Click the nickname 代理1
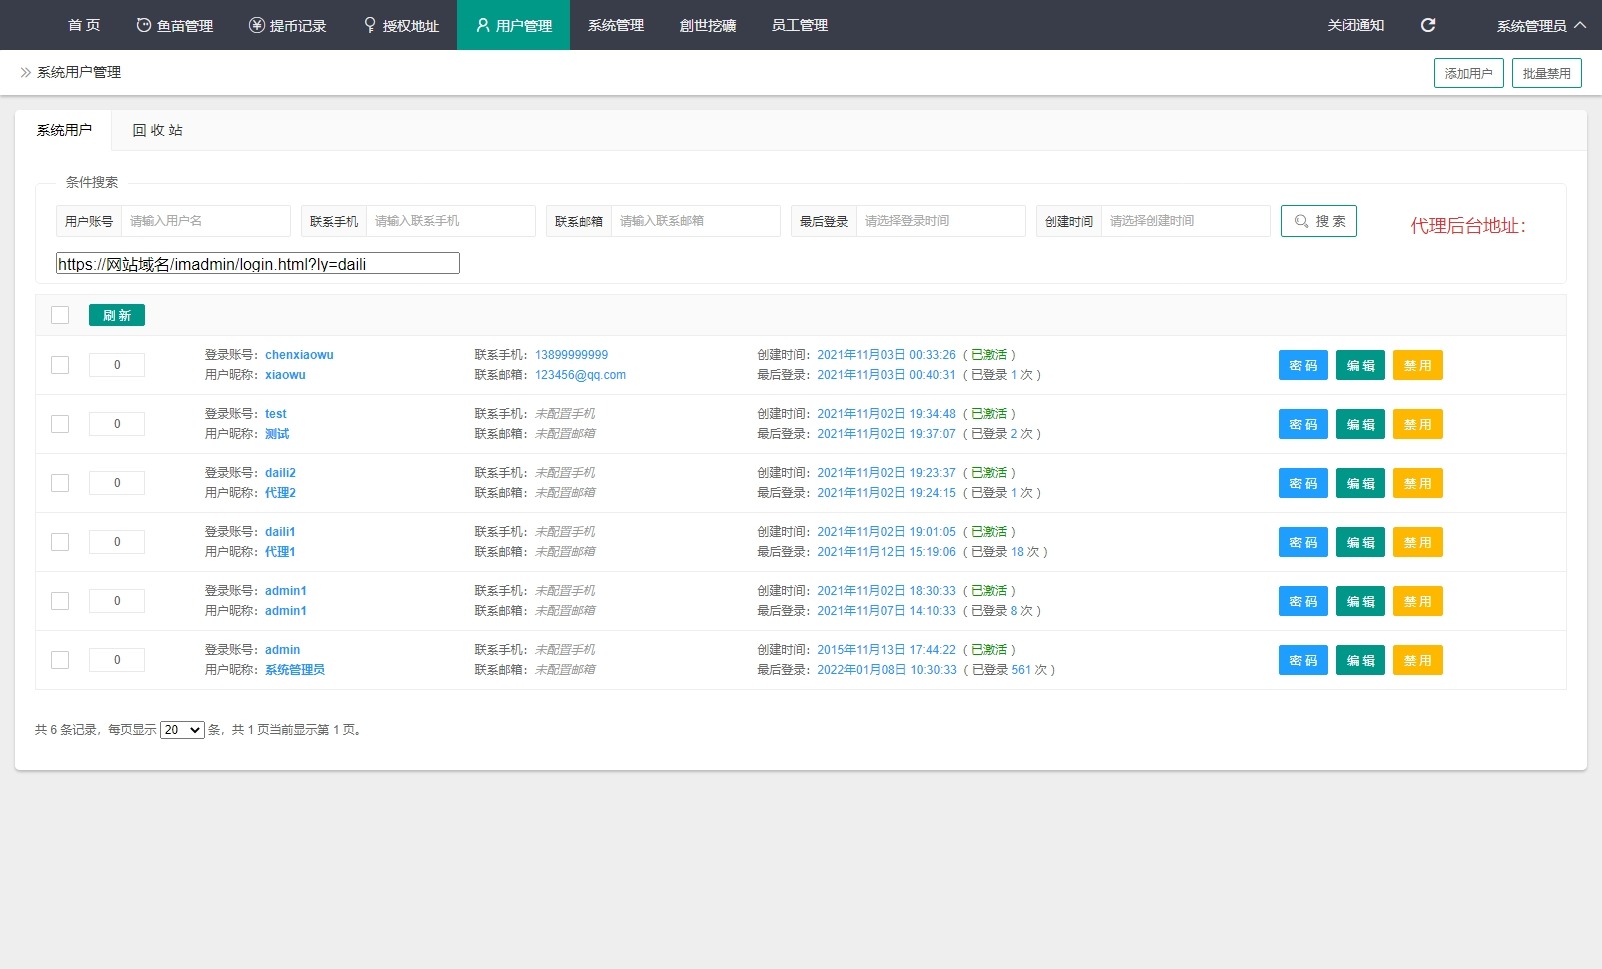The height and width of the screenshot is (969, 1602). 280,552
